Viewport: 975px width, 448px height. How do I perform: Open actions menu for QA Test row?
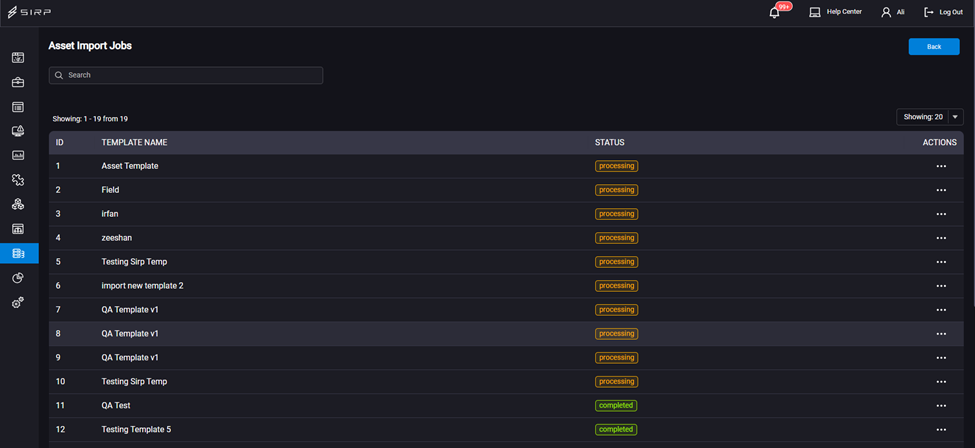[941, 406]
